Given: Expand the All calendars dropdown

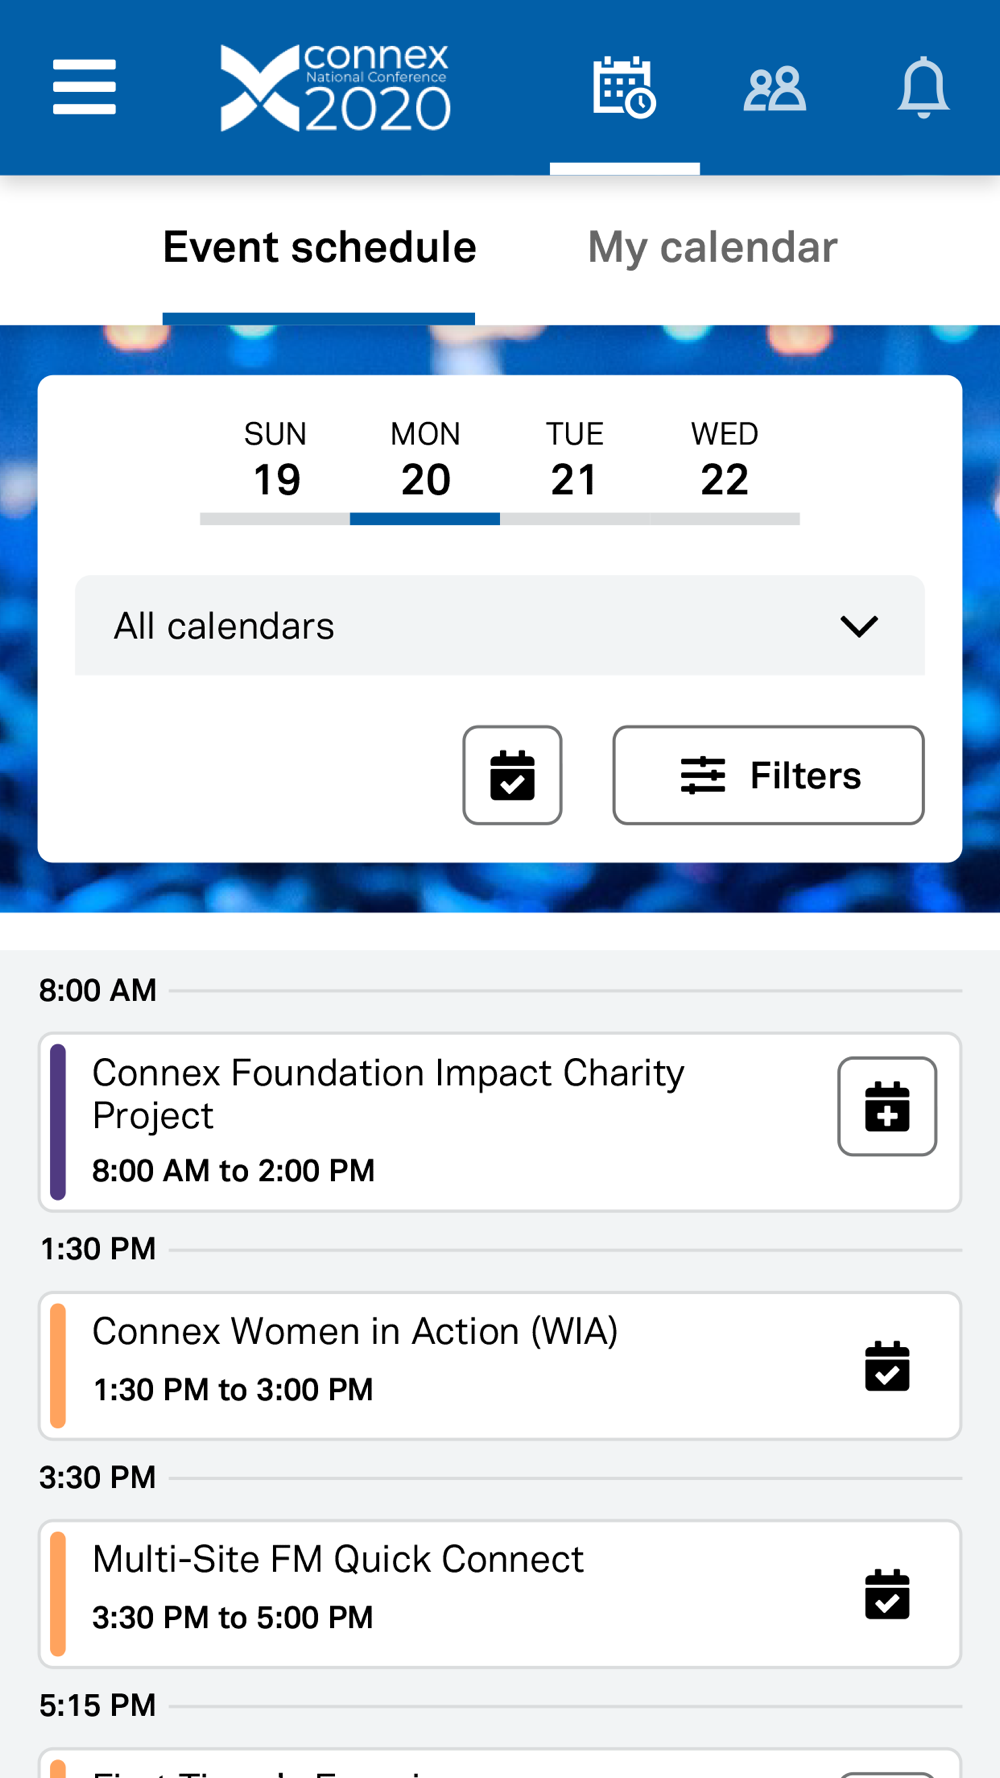Looking at the screenshot, I should tap(500, 625).
